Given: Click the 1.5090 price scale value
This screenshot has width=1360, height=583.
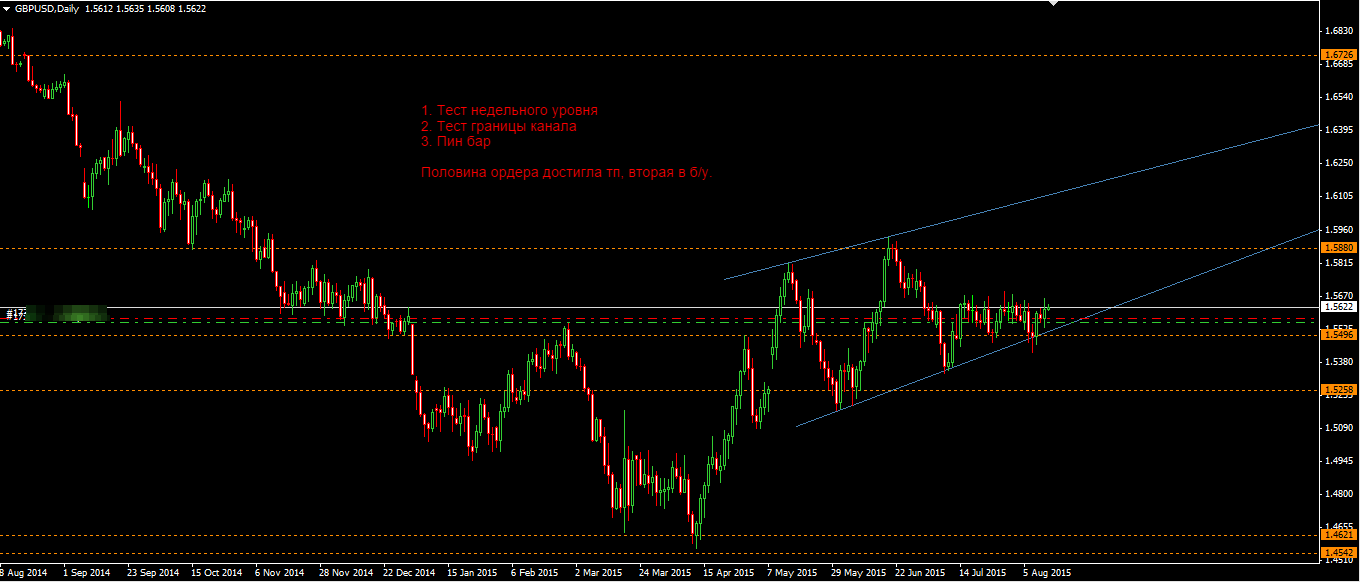Looking at the screenshot, I should coord(1339,428).
